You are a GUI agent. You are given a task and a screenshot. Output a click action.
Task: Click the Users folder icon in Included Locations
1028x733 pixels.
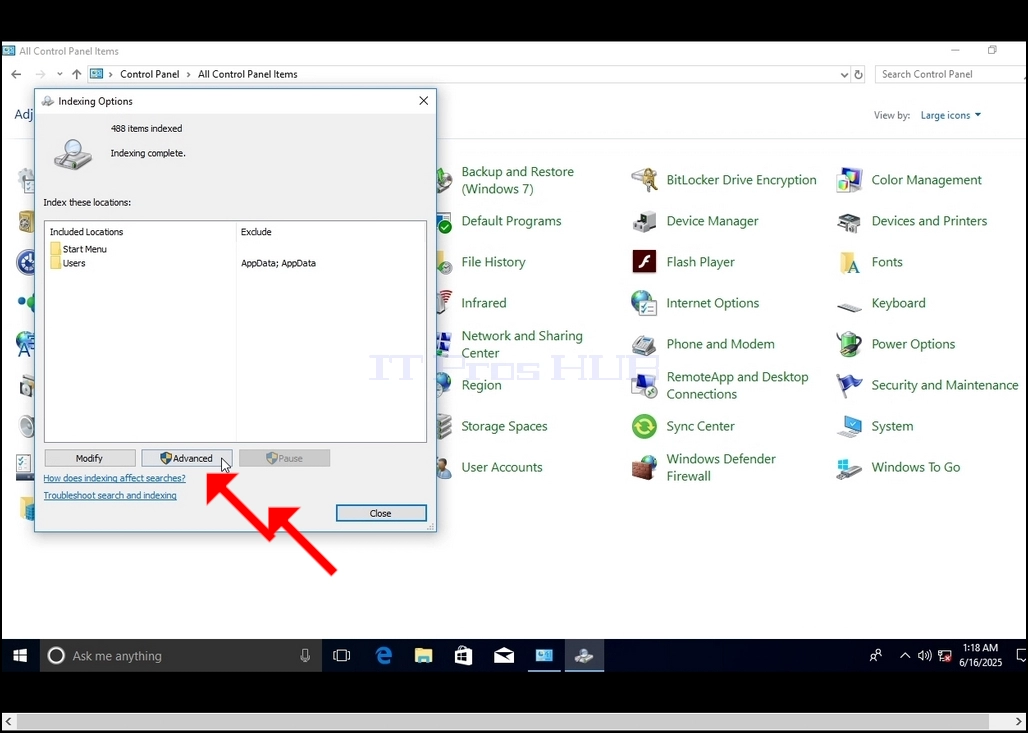tap(55, 263)
